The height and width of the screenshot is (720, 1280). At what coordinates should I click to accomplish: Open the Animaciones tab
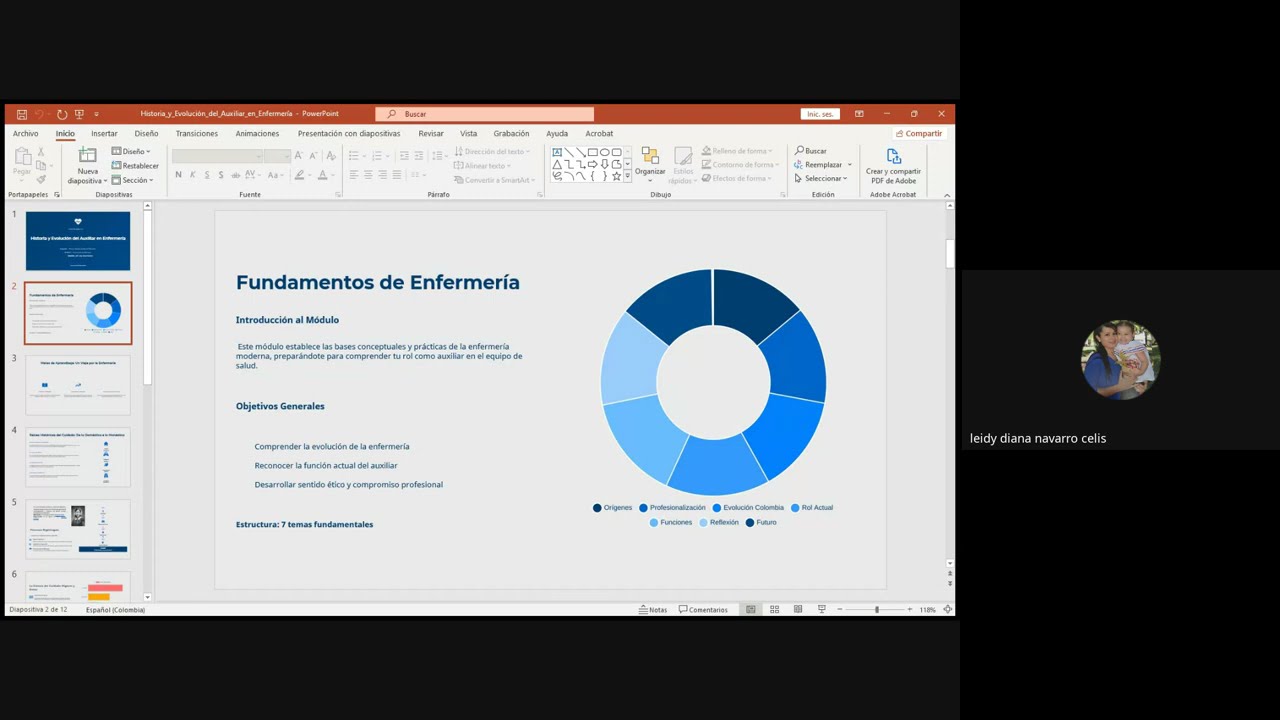pos(257,133)
